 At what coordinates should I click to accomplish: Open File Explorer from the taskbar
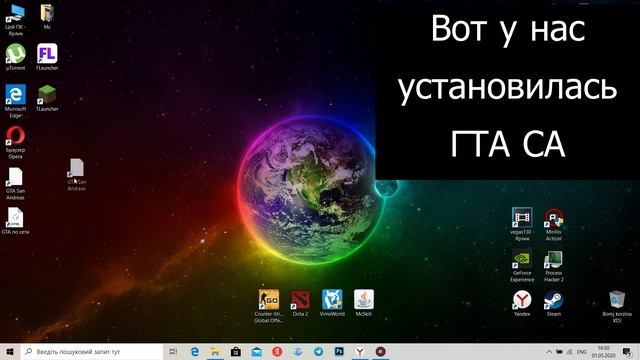pyautogui.click(x=215, y=351)
